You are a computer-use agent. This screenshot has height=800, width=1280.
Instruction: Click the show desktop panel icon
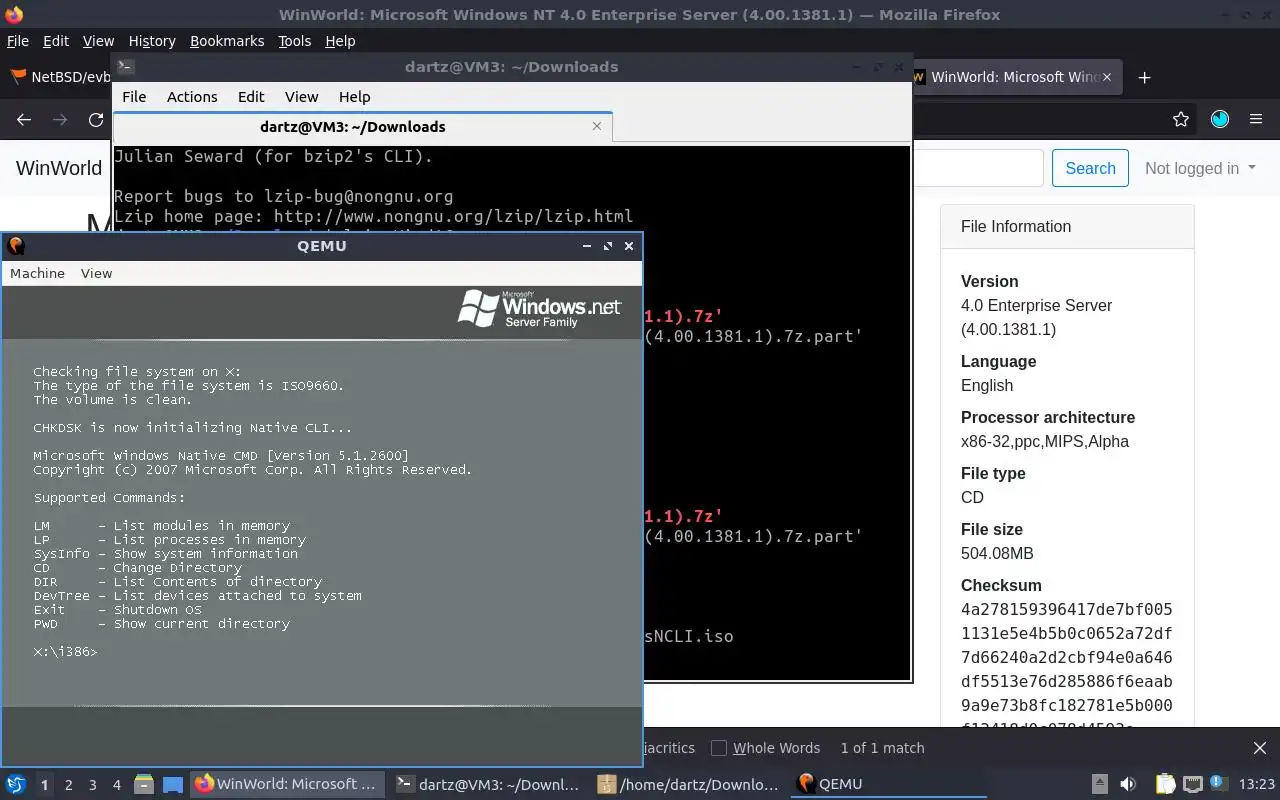[172, 784]
